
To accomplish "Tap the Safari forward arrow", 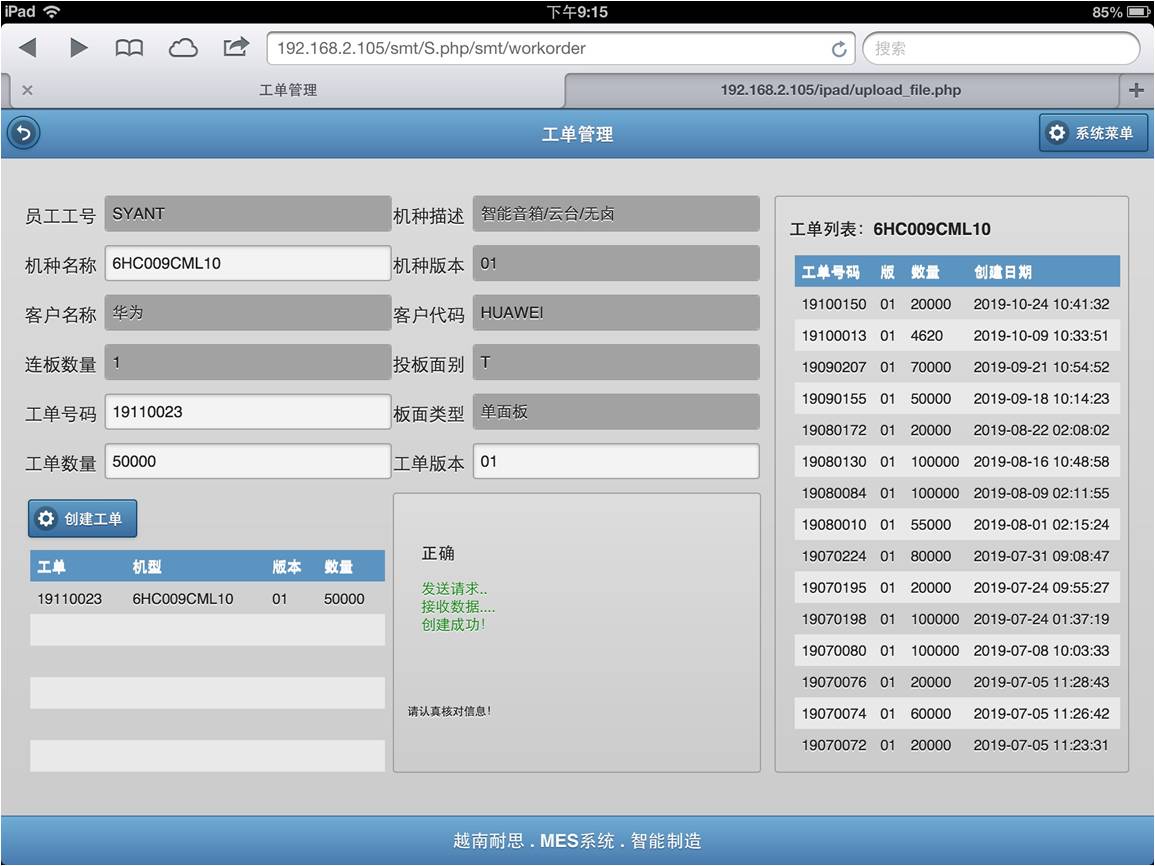I will click(x=78, y=48).
